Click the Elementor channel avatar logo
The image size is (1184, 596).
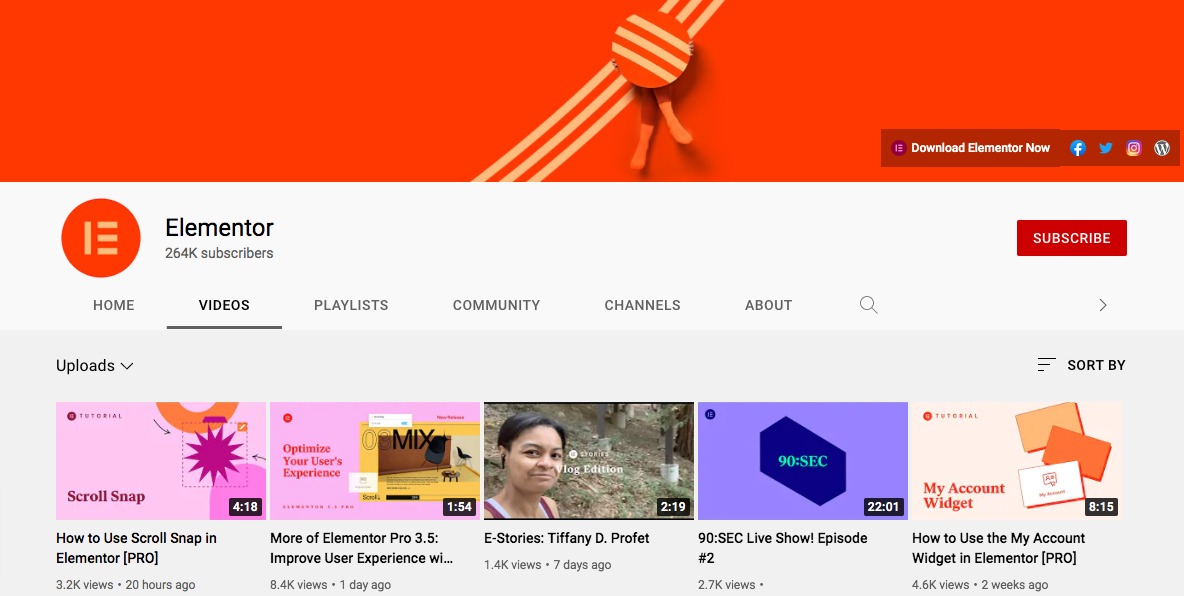pyautogui.click(x=100, y=238)
